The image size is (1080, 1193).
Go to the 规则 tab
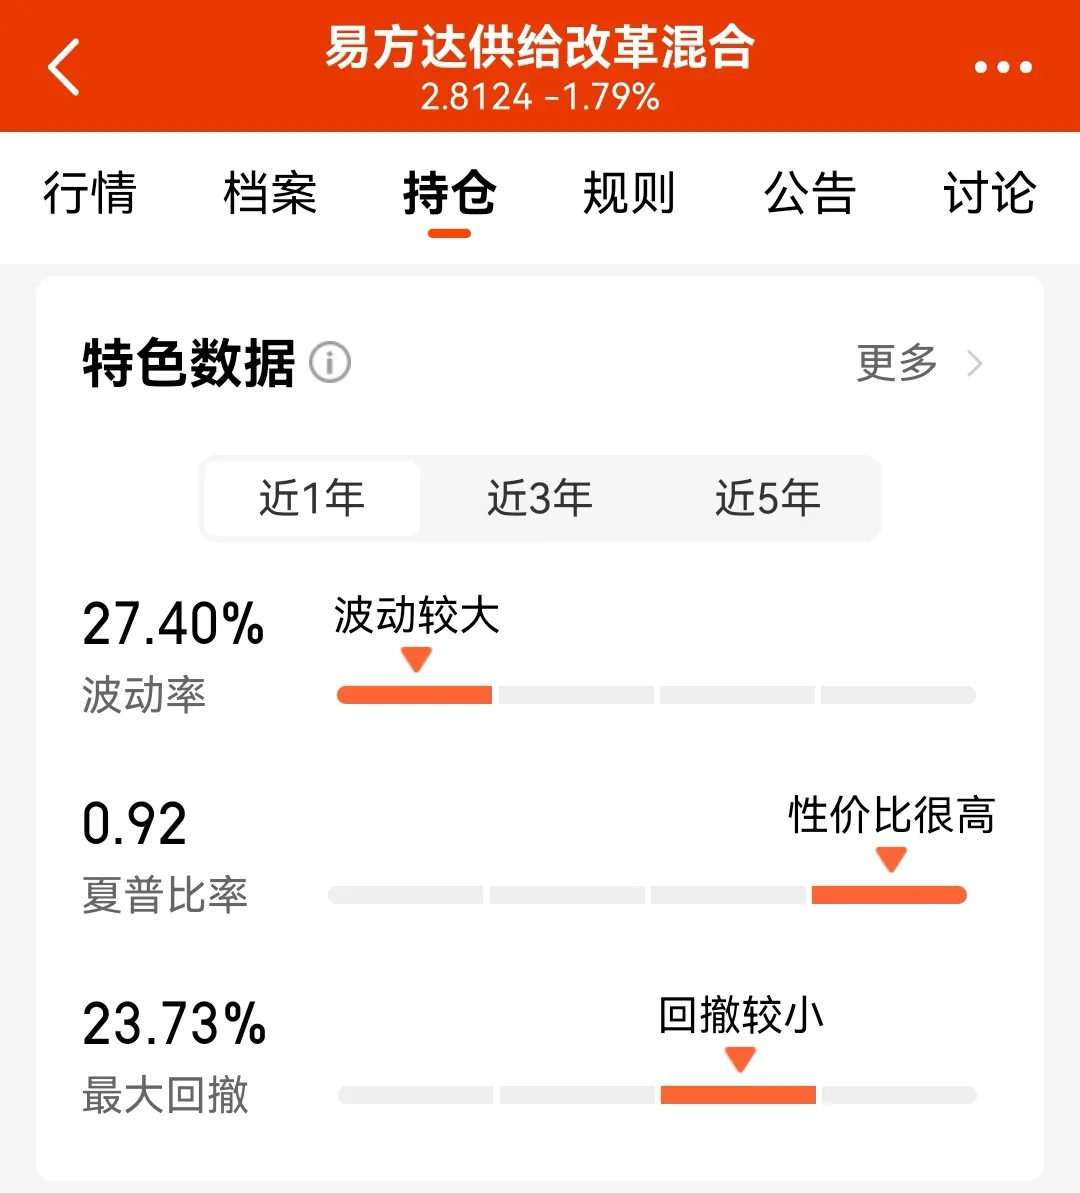click(629, 193)
